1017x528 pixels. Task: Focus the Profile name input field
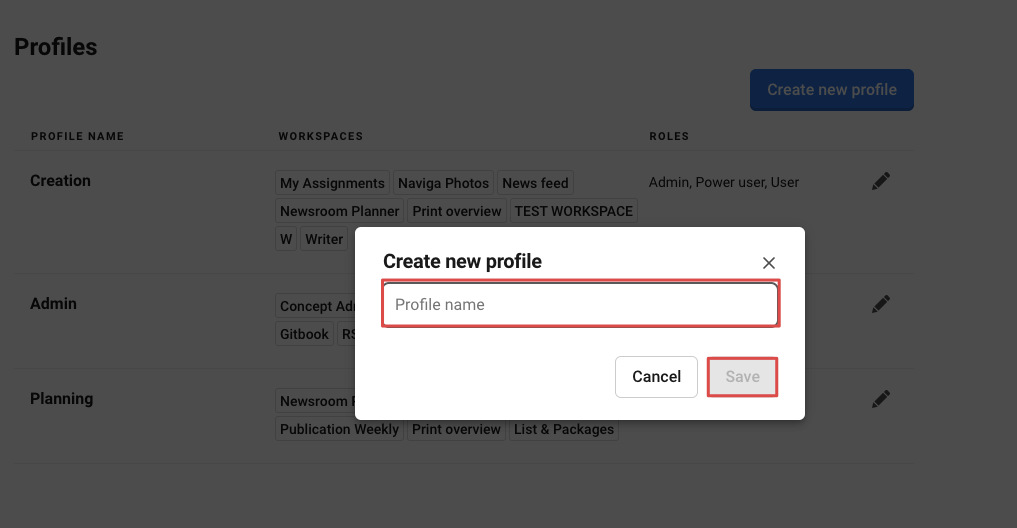point(580,304)
